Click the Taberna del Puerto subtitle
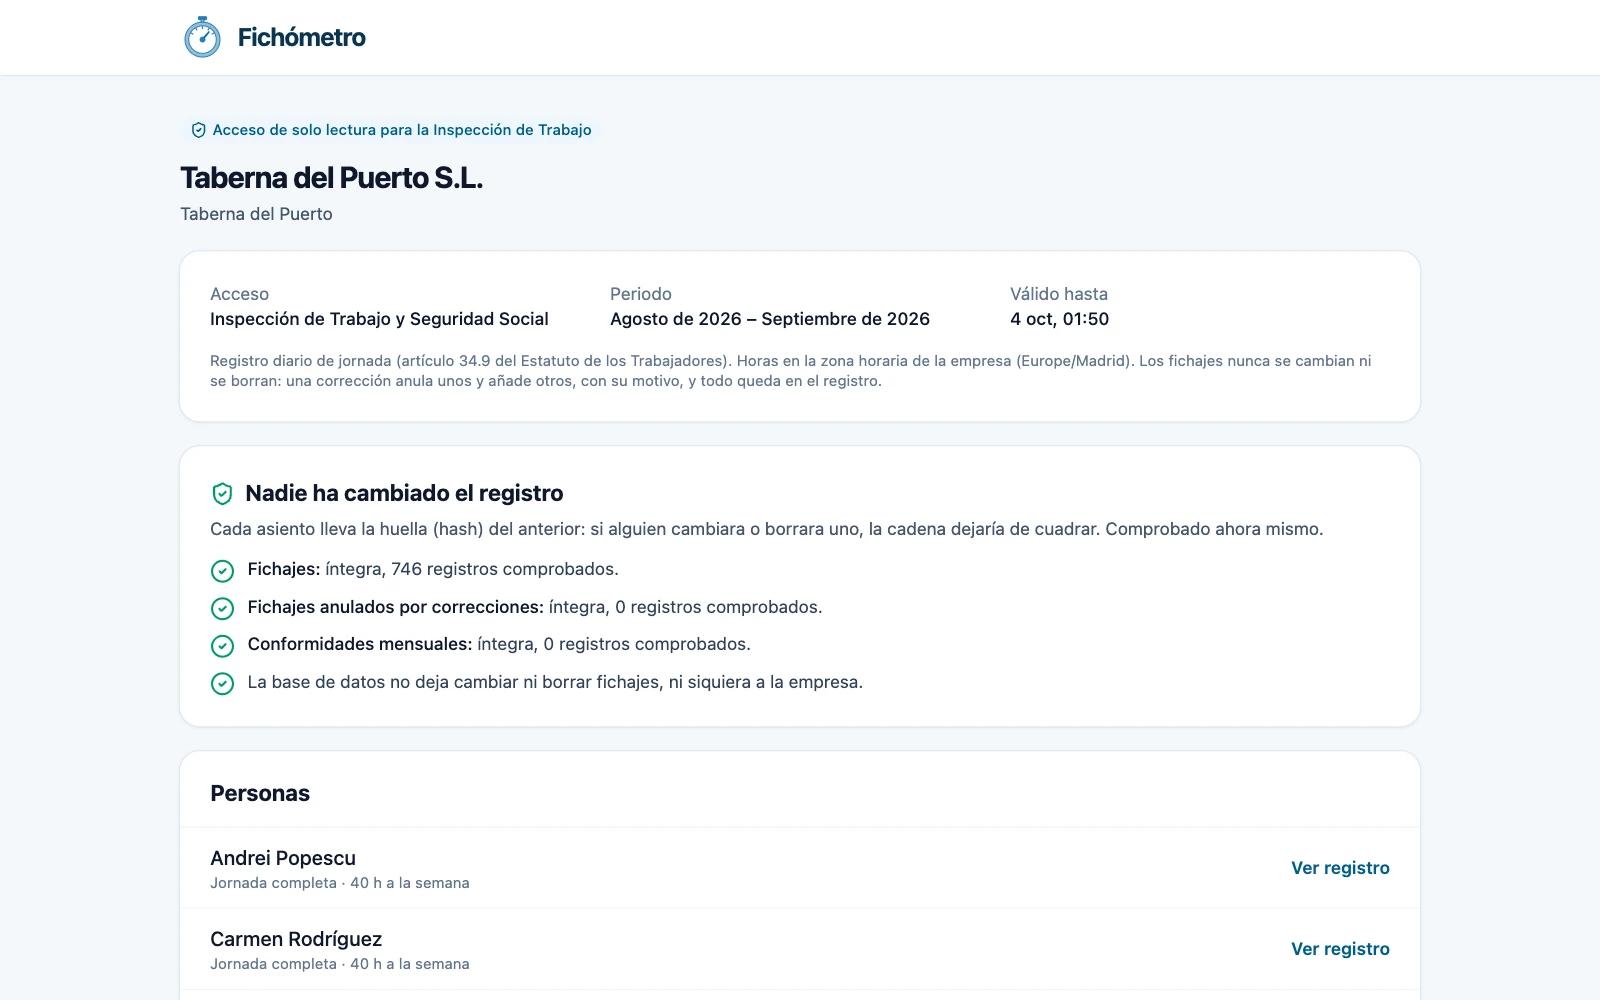The width and height of the screenshot is (1600, 1000). (x=256, y=214)
